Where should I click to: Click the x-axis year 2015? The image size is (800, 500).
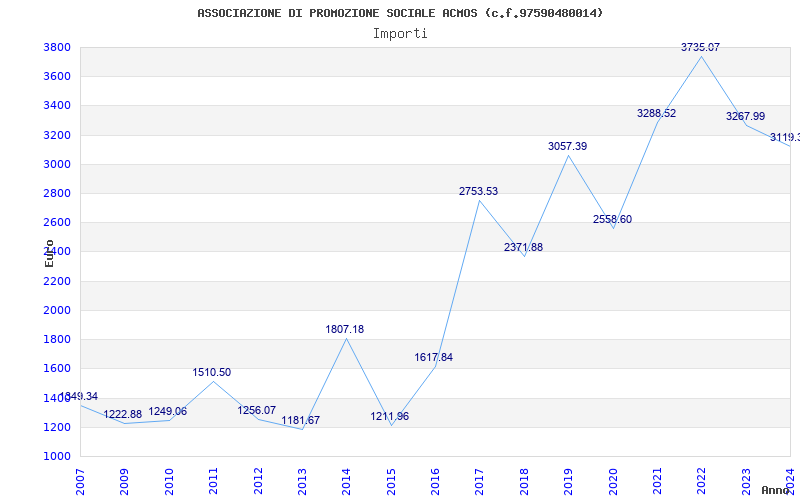[x=391, y=482]
